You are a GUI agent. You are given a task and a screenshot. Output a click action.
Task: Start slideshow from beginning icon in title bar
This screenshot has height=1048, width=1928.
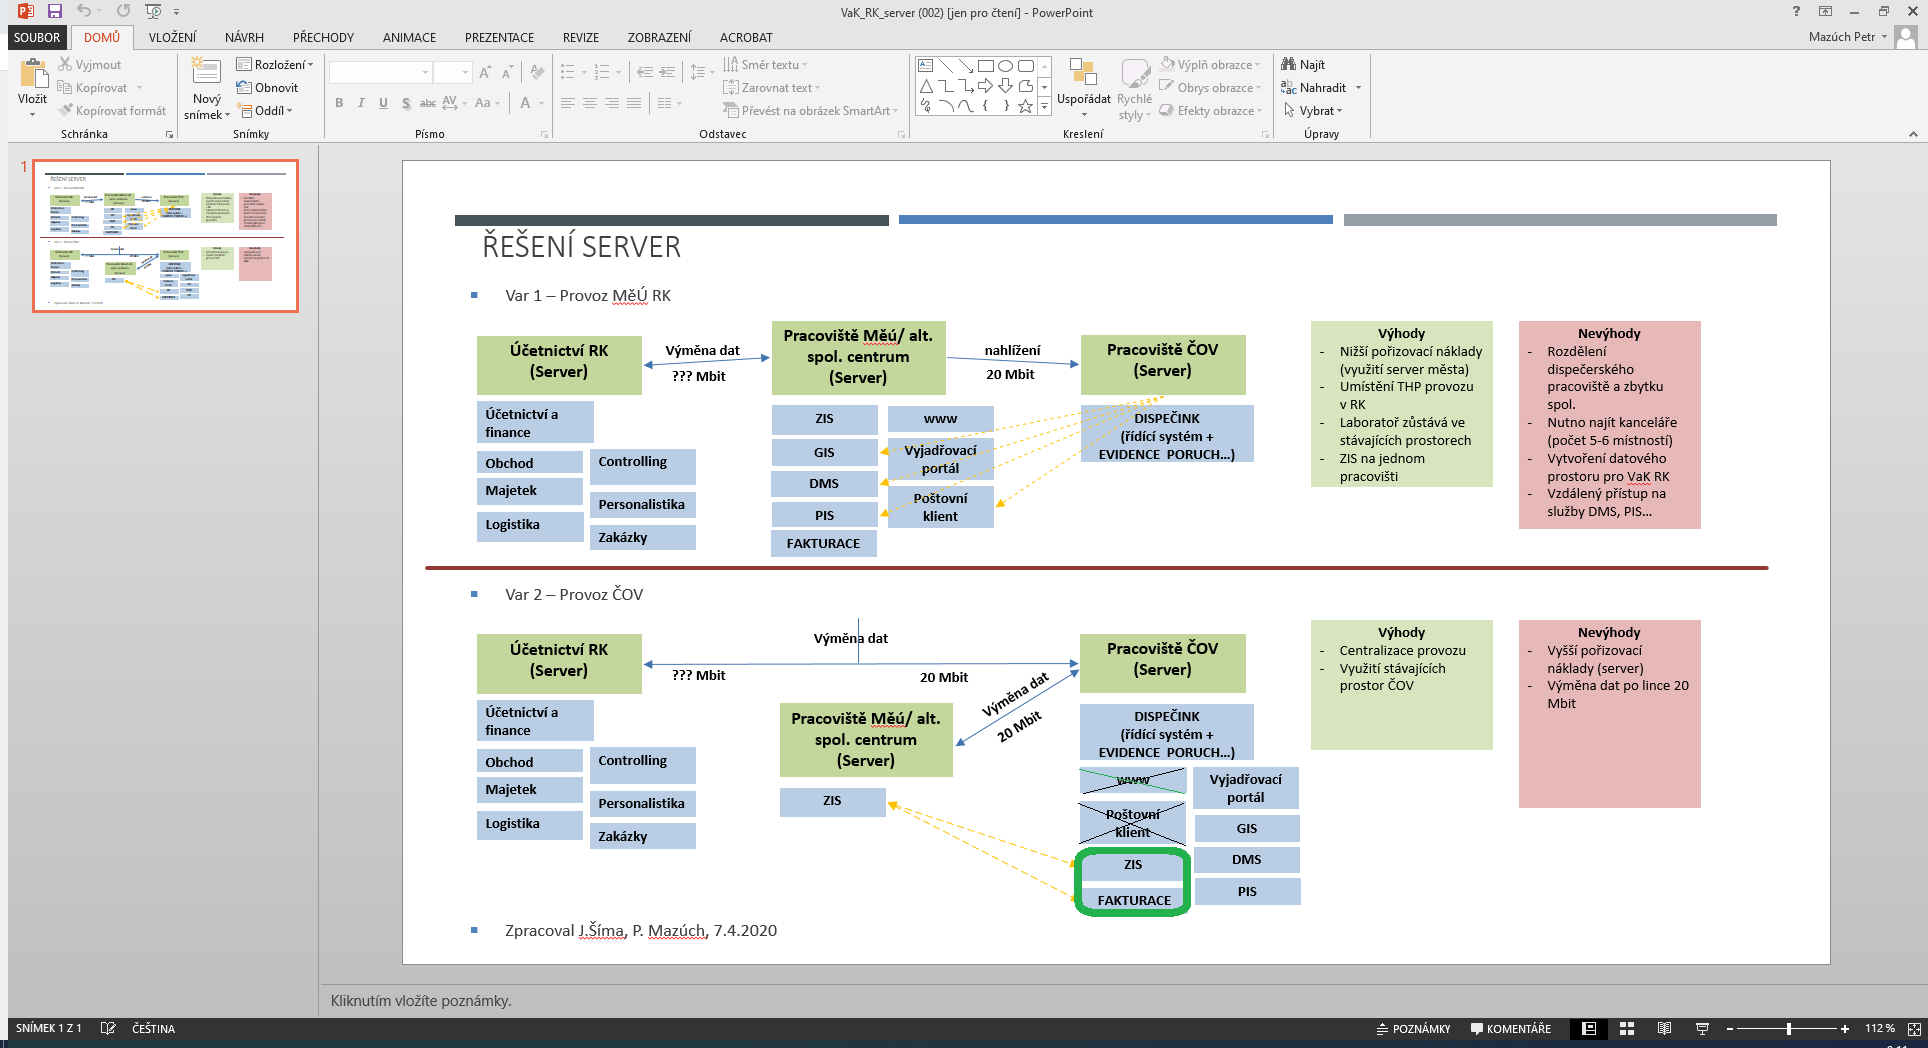click(153, 11)
